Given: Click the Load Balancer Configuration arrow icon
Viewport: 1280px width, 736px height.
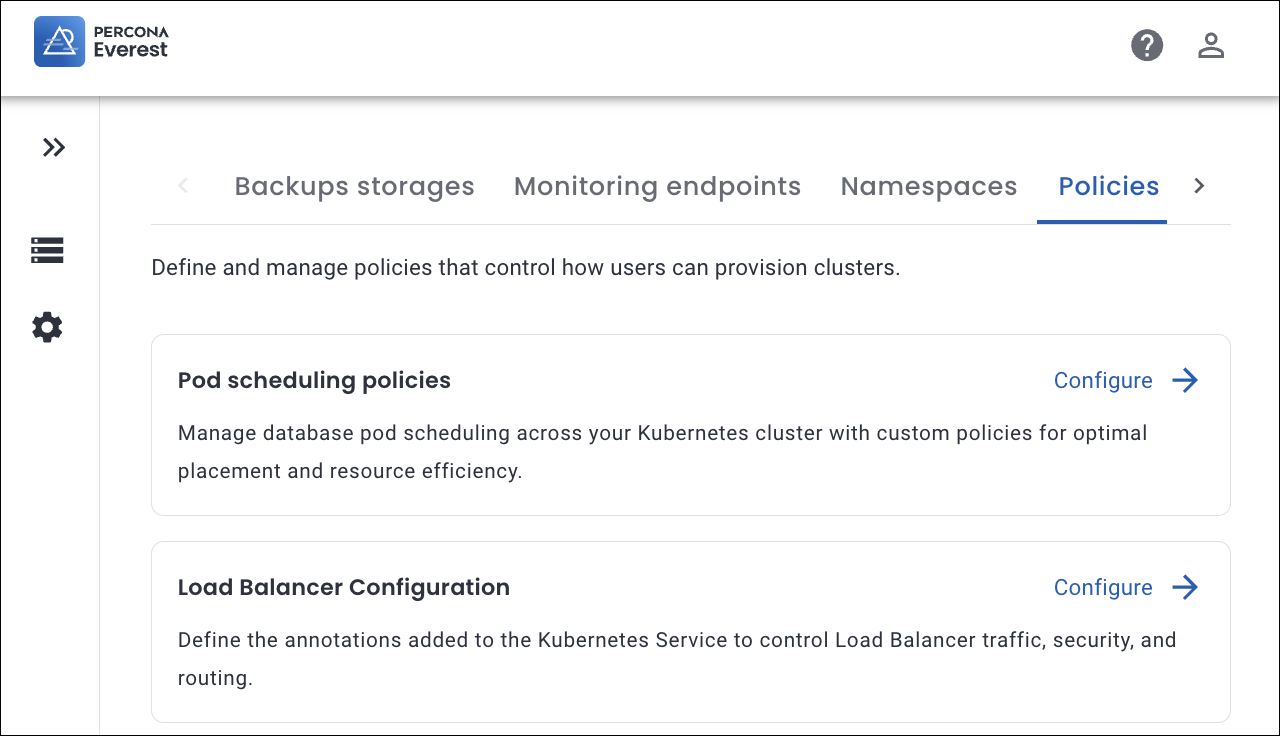Looking at the screenshot, I should (x=1185, y=588).
